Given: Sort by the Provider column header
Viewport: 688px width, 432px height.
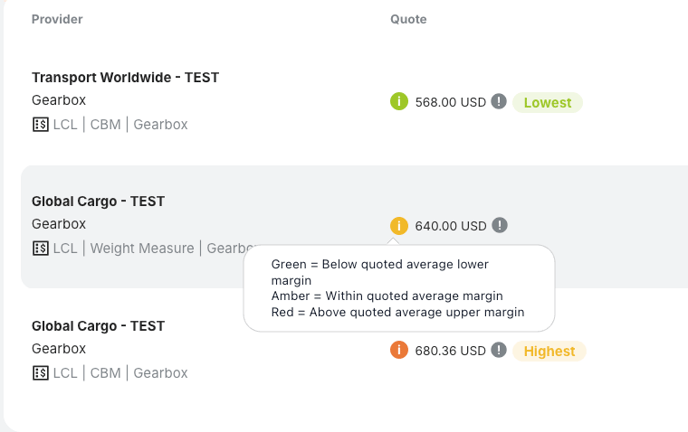Looking at the screenshot, I should pos(57,19).
